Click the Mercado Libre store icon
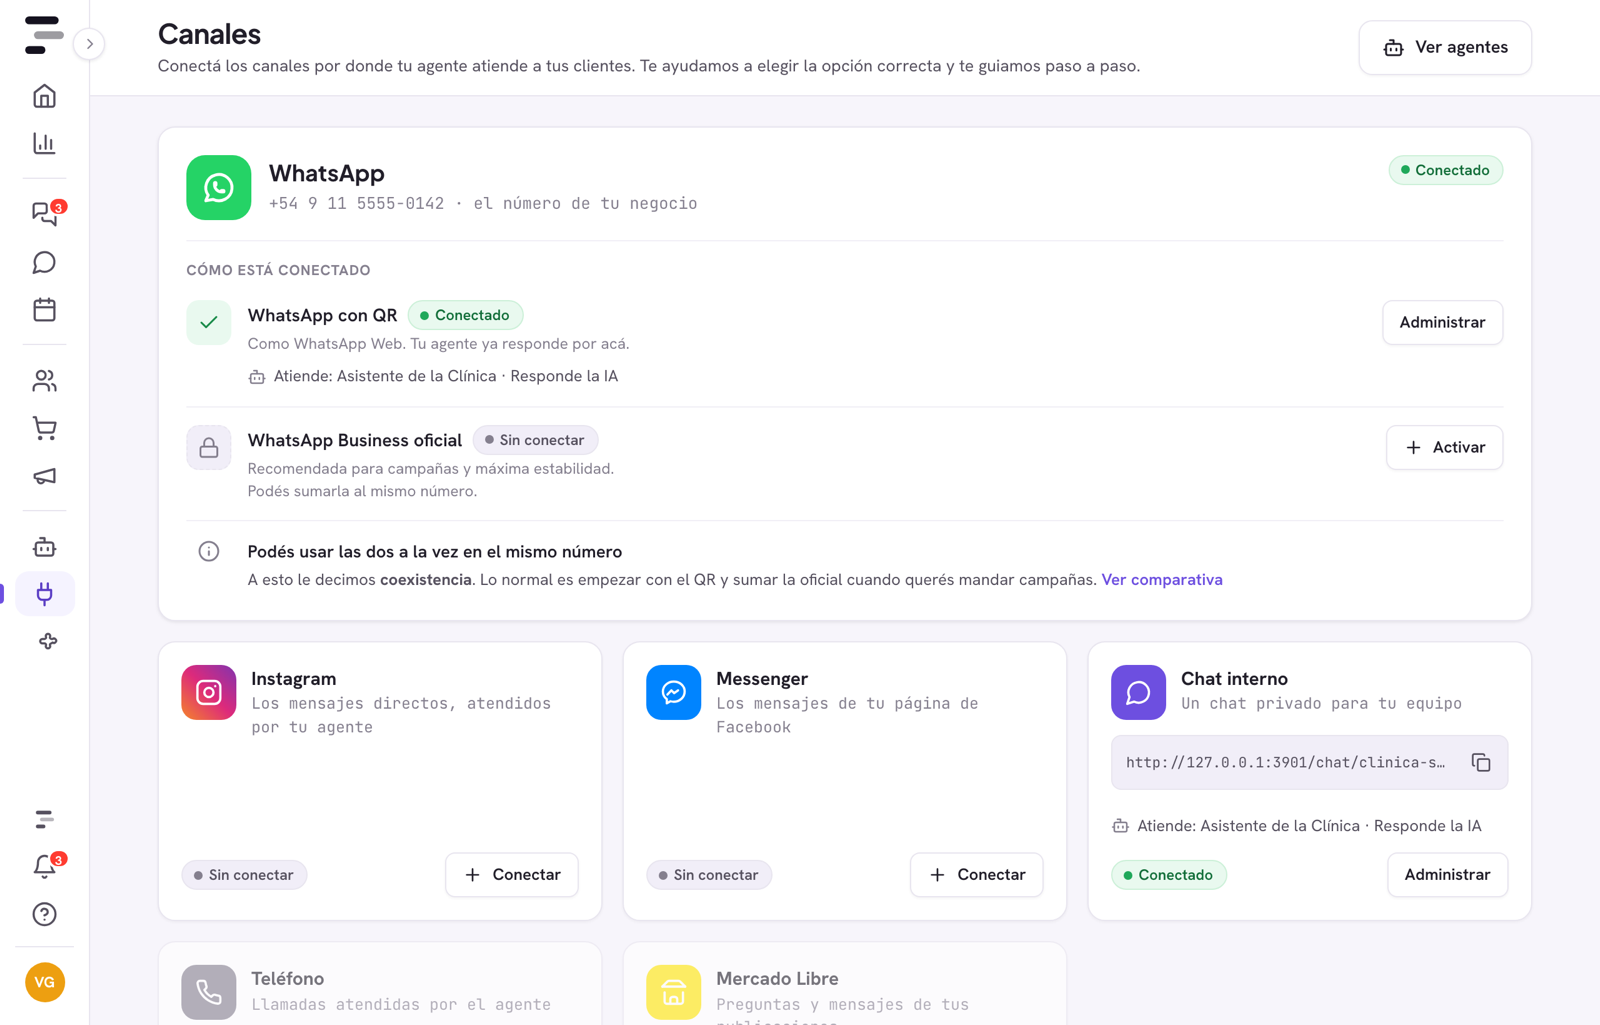 tap(673, 992)
